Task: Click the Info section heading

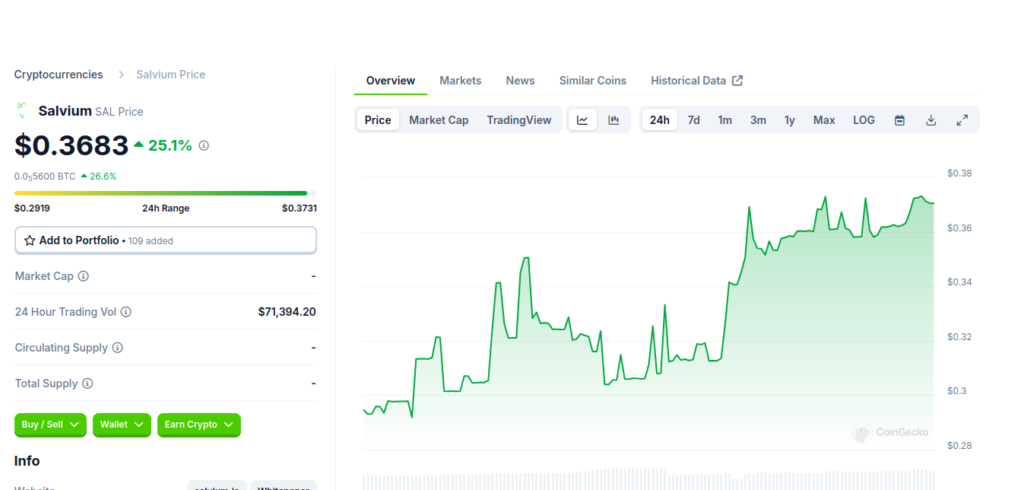Action: coord(27,461)
